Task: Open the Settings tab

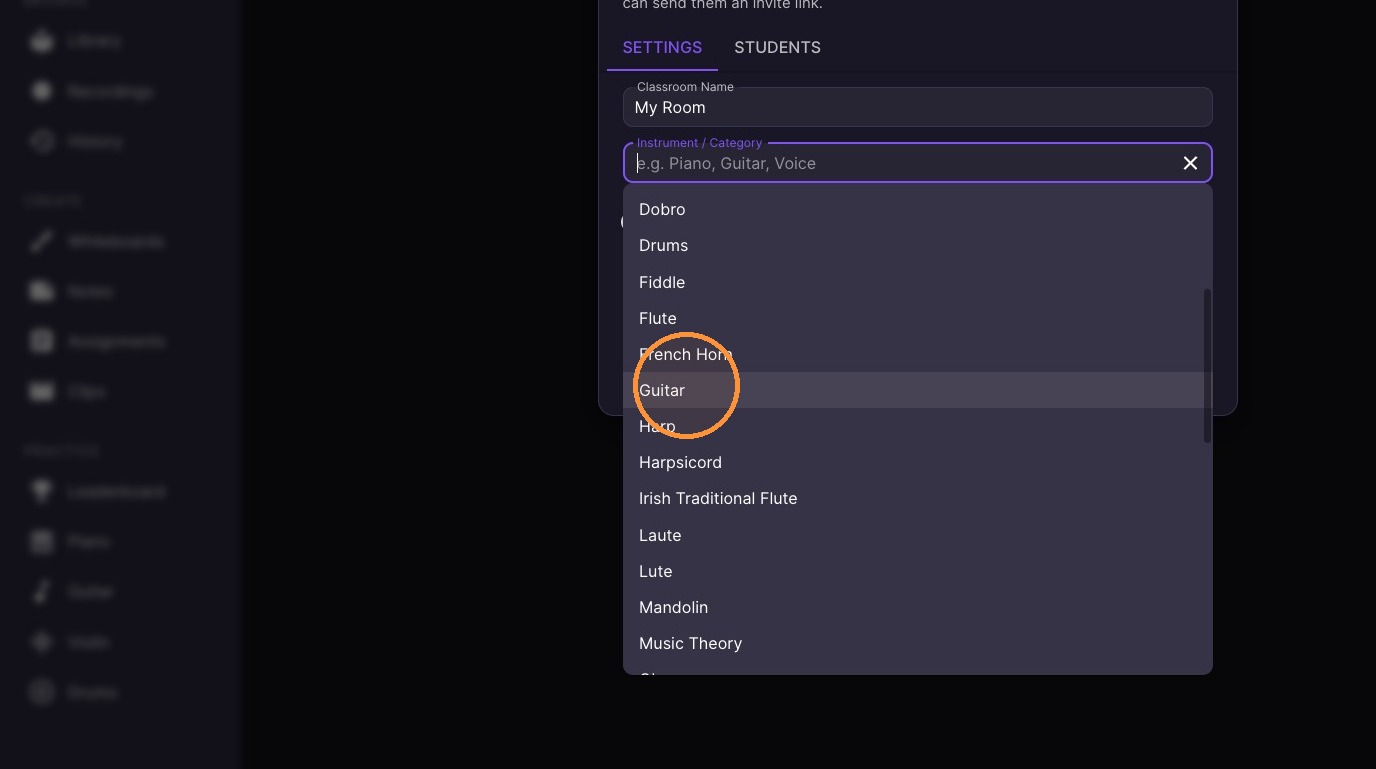Action: (x=662, y=47)
